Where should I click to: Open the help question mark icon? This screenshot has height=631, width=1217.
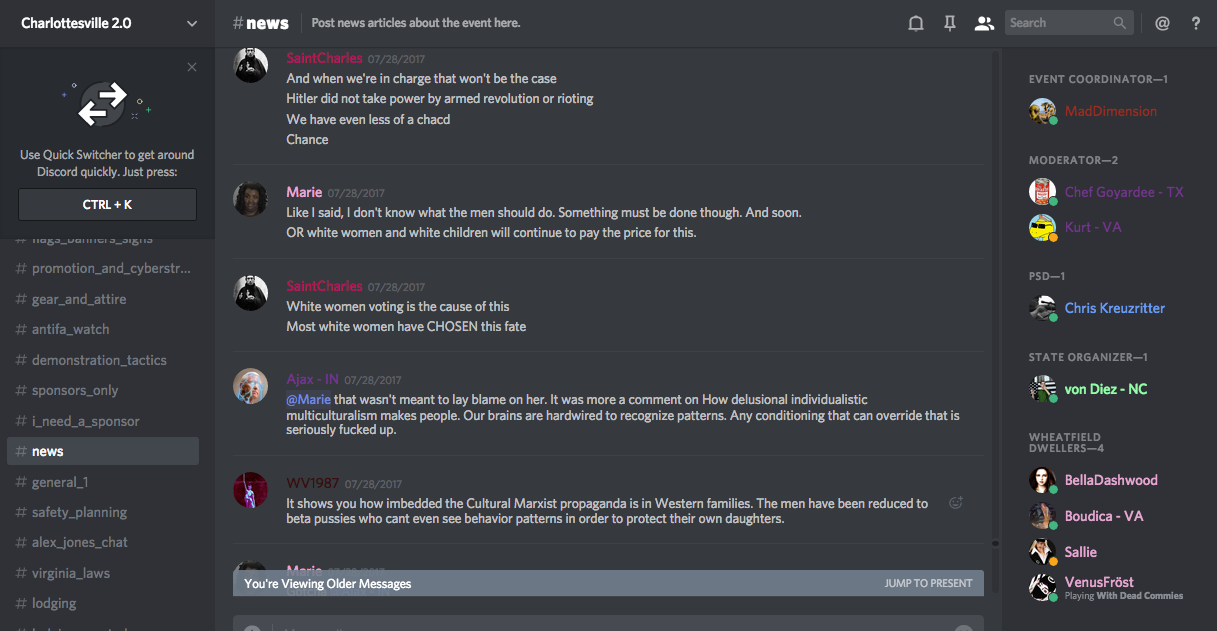click(1195, 23)
